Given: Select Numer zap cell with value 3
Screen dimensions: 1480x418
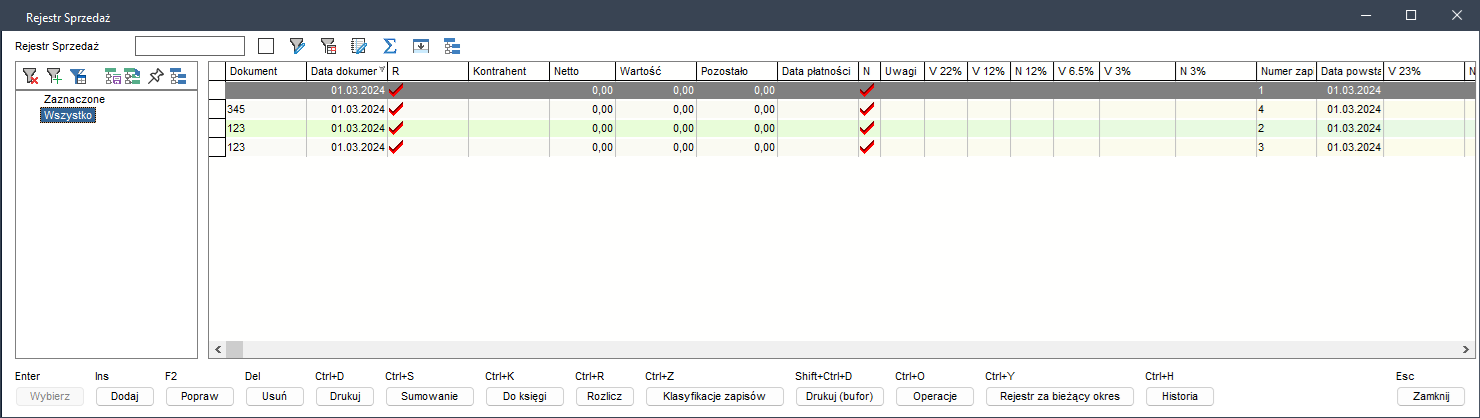Looking at the screenshot, I should tap(1287, 147).
